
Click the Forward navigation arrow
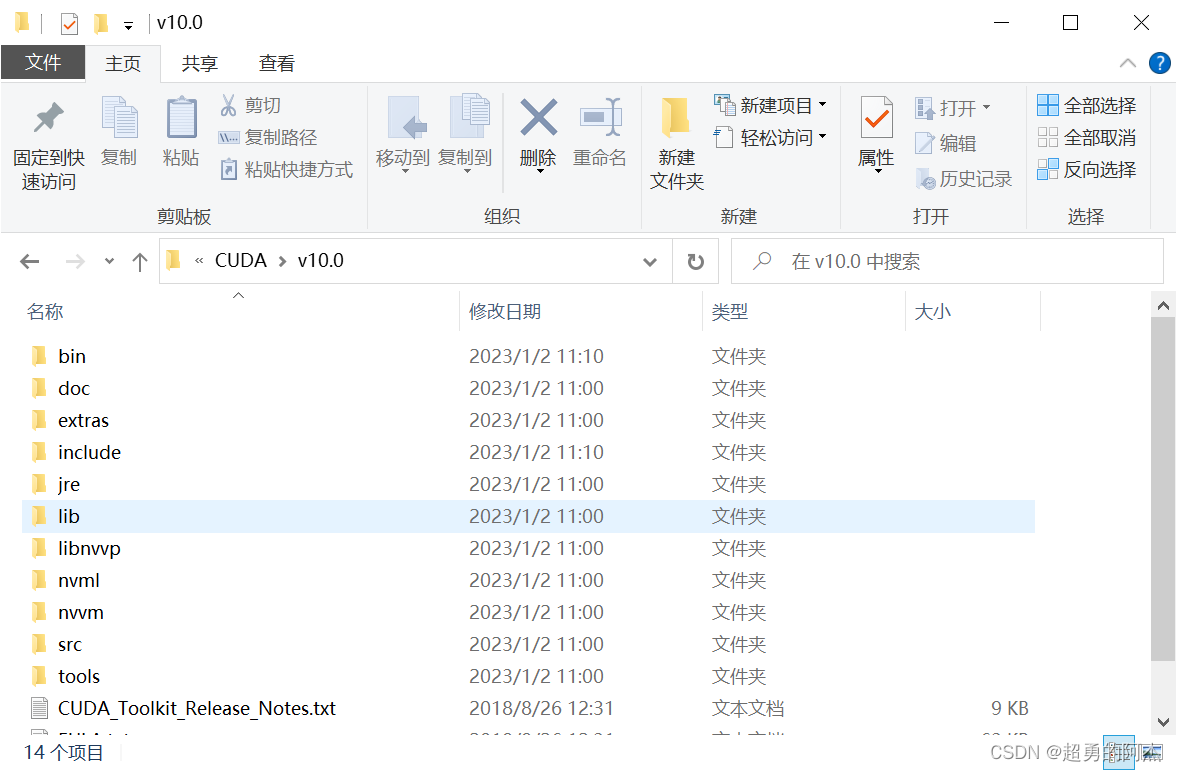[x=75, y=261]
